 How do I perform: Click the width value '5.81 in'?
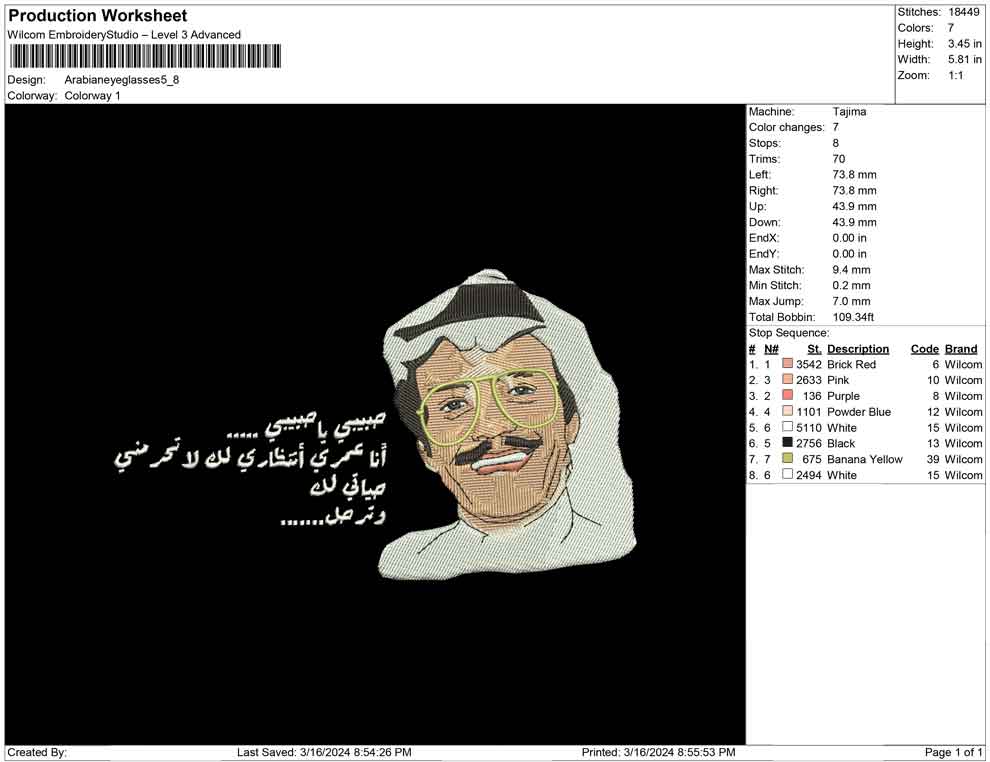pyautogui.click(x=965, y=59)
